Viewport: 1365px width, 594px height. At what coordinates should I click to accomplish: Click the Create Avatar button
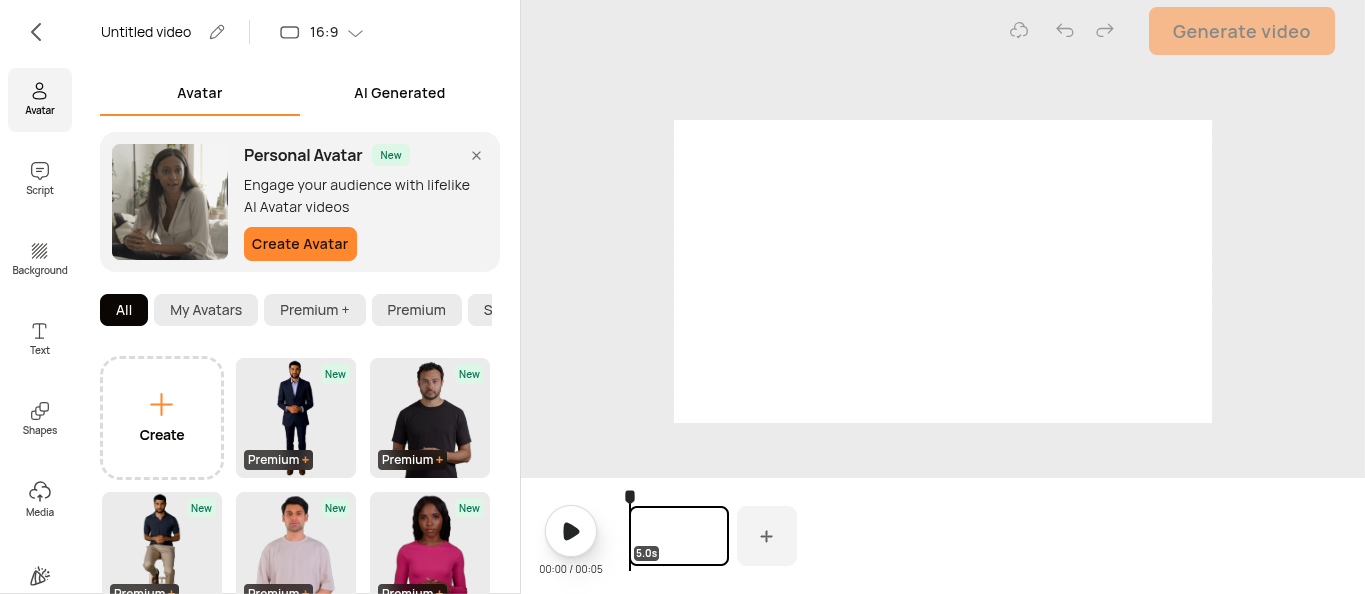[x=300, y=244]
